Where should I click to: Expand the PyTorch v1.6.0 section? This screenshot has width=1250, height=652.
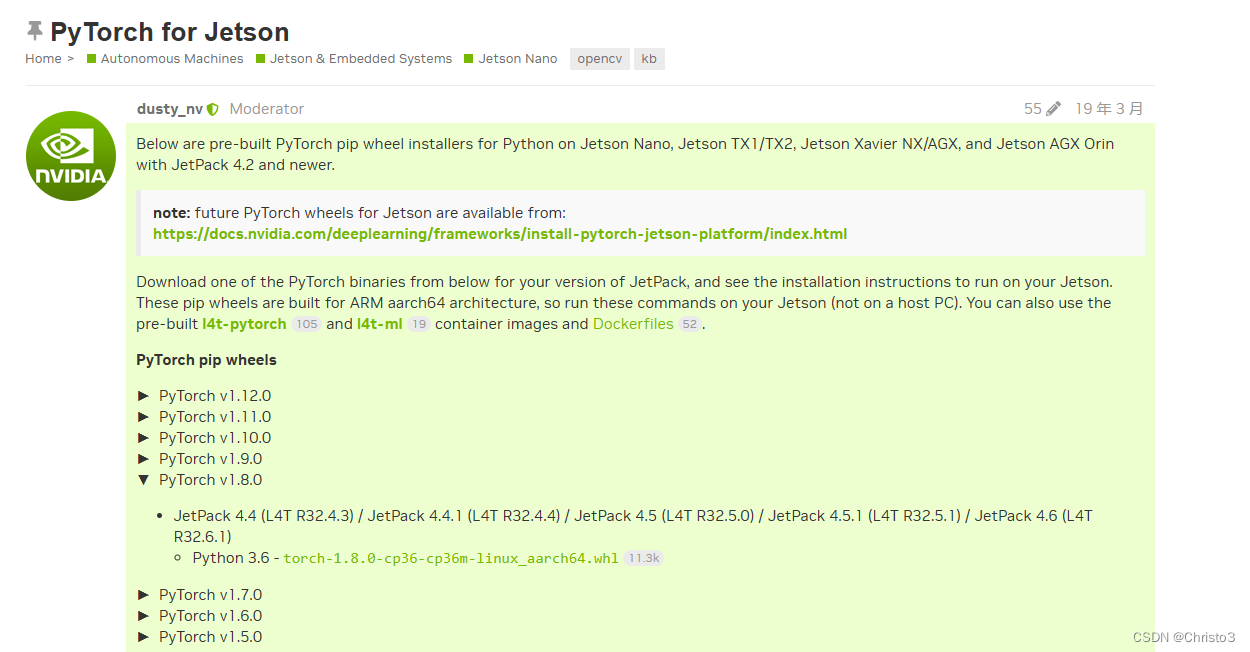pyautogui.click(x=199, y=615)
